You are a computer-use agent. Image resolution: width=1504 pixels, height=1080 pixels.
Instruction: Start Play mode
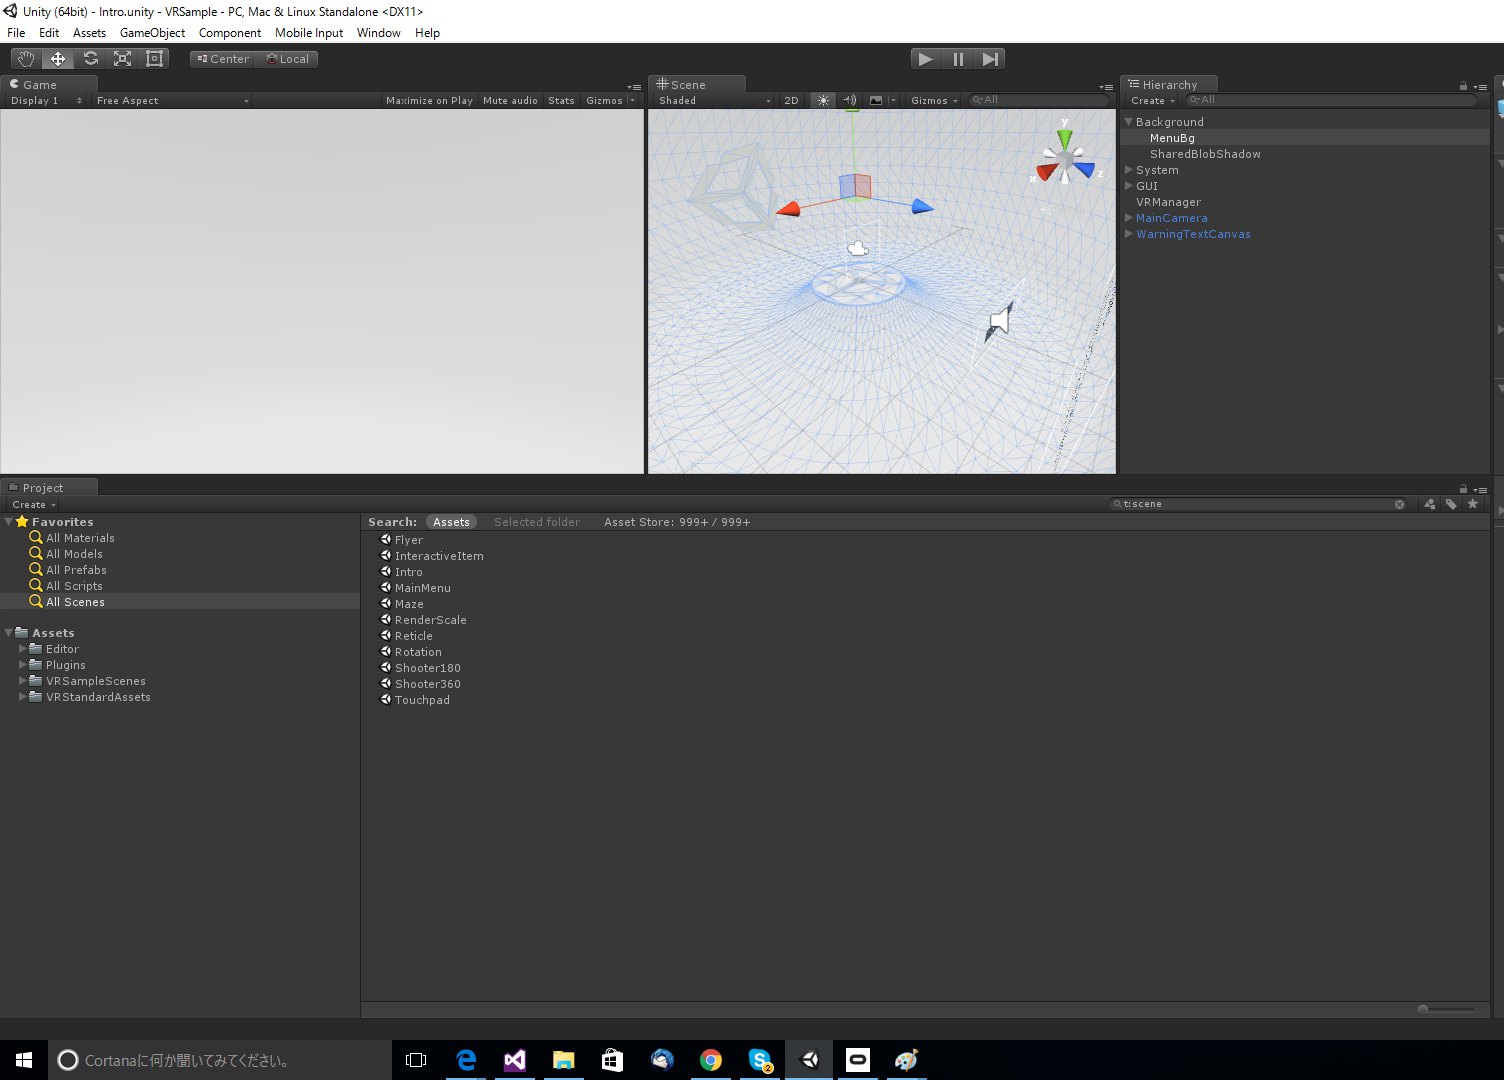[x=926, y=59]
